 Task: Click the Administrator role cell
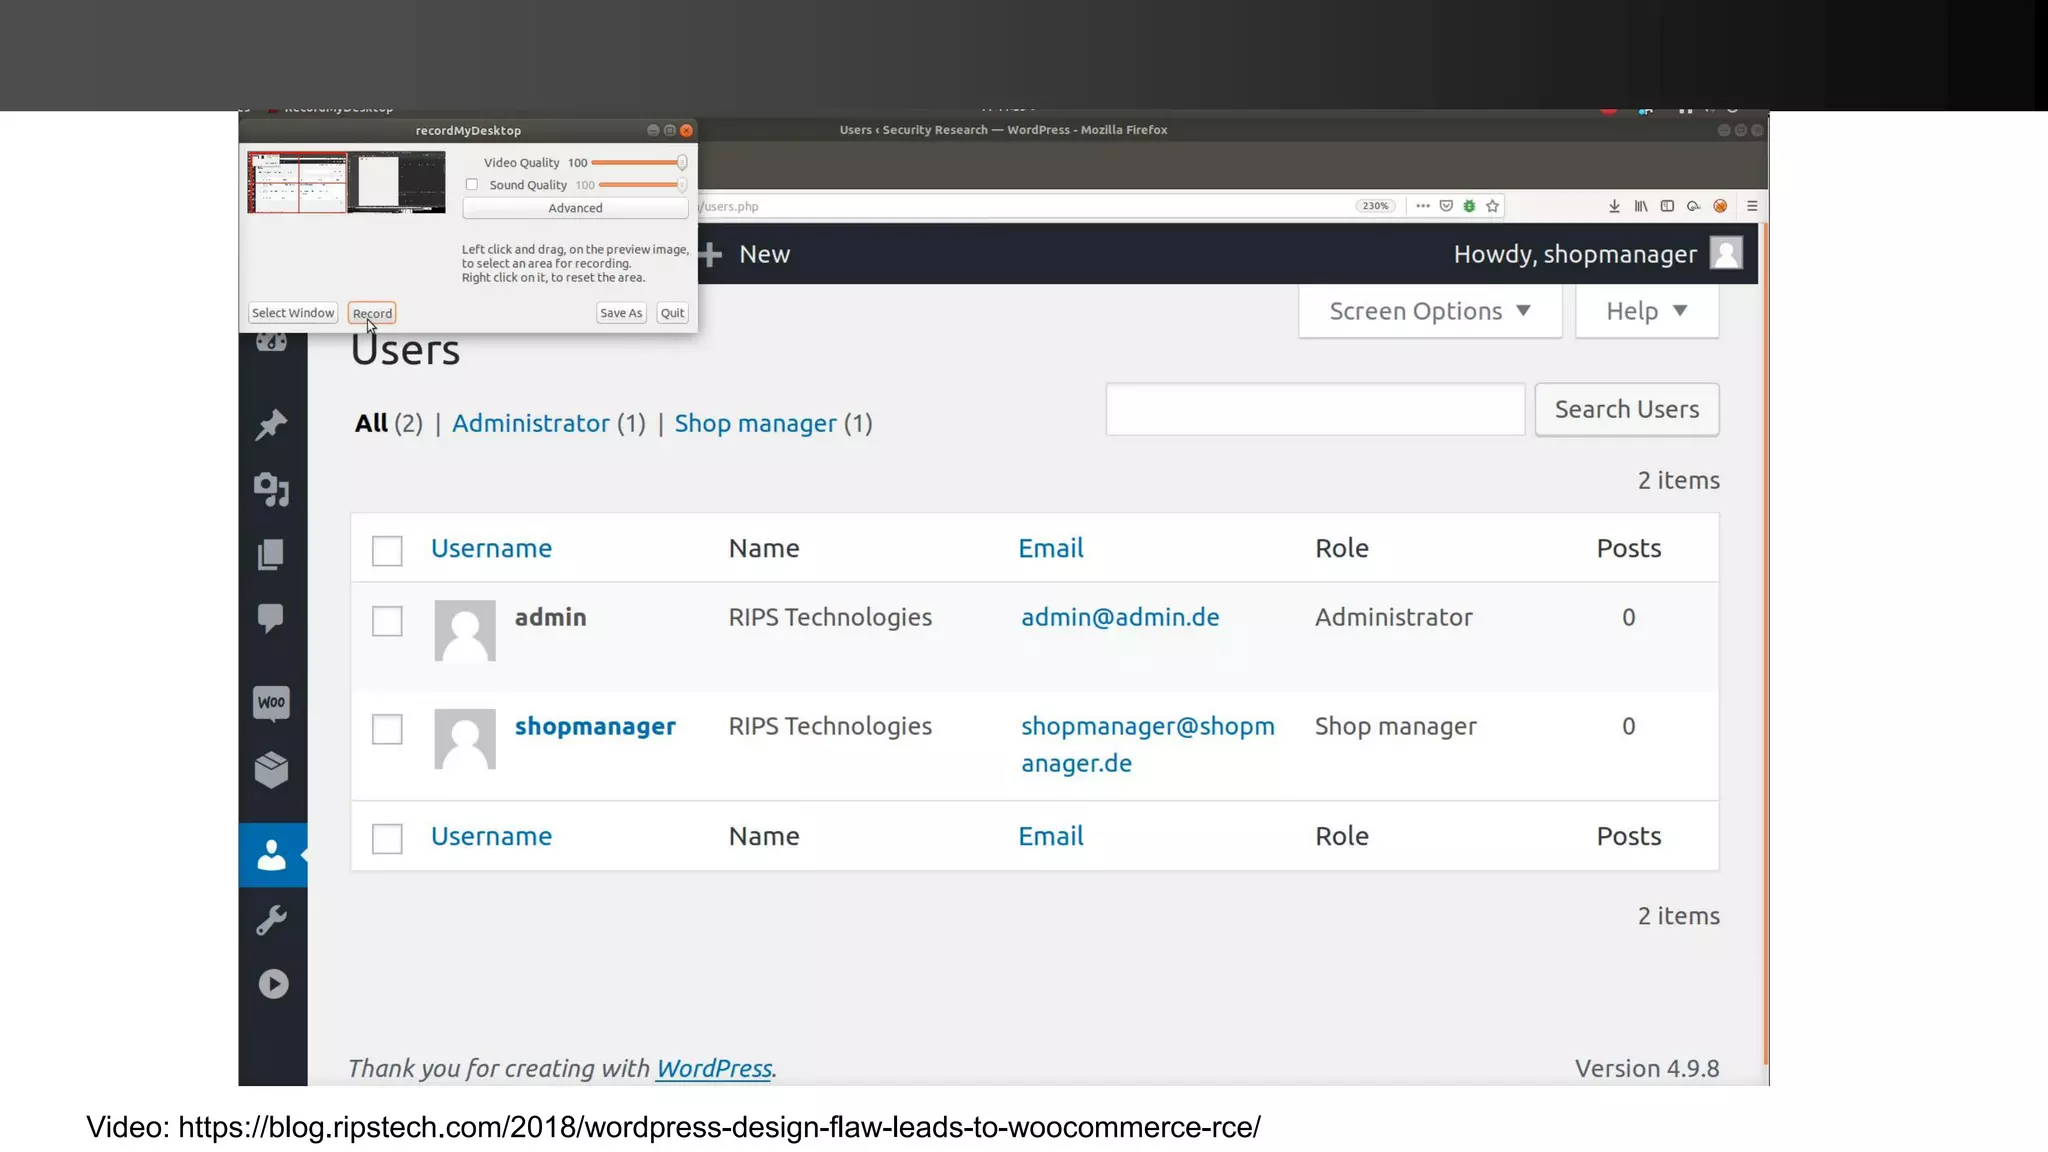[1394, 617]
